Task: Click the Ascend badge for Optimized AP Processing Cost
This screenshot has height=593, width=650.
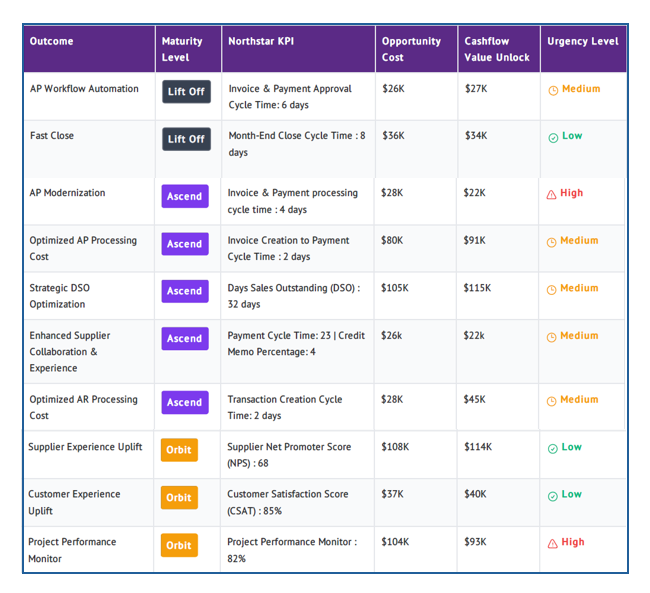Action: tap(185, 244)
